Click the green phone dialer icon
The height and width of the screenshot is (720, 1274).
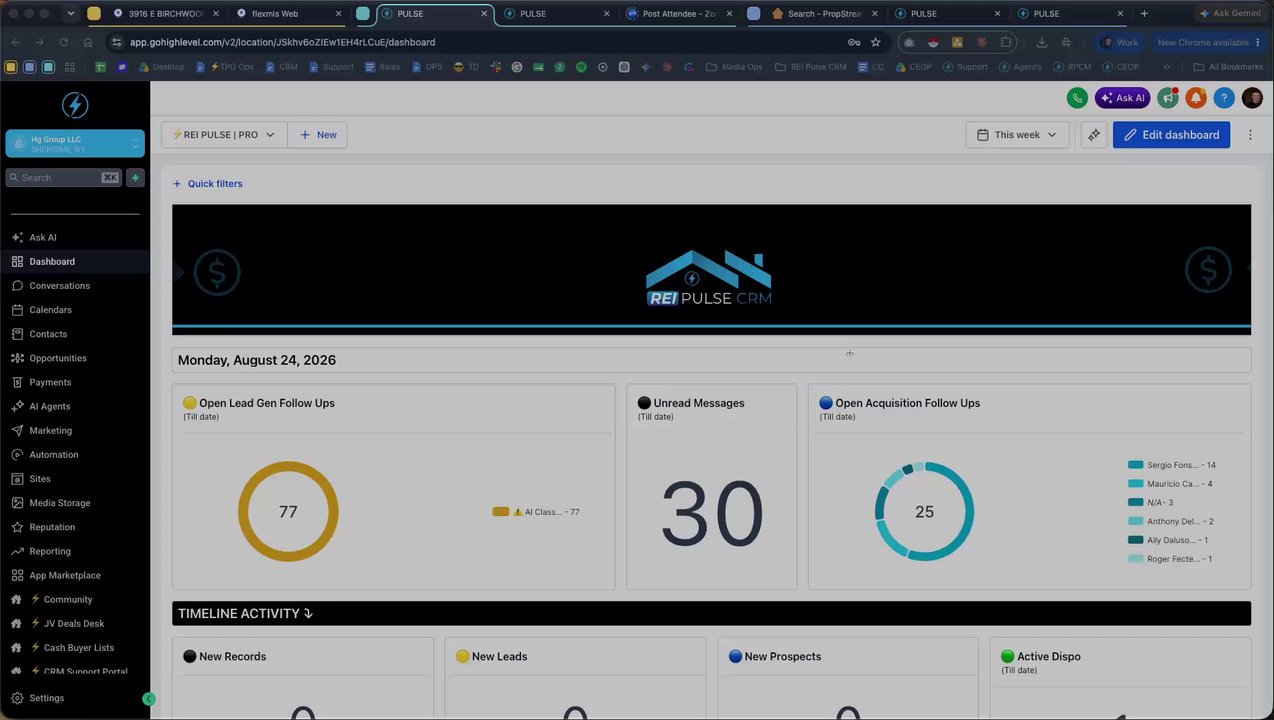[x=1077, y=98]
